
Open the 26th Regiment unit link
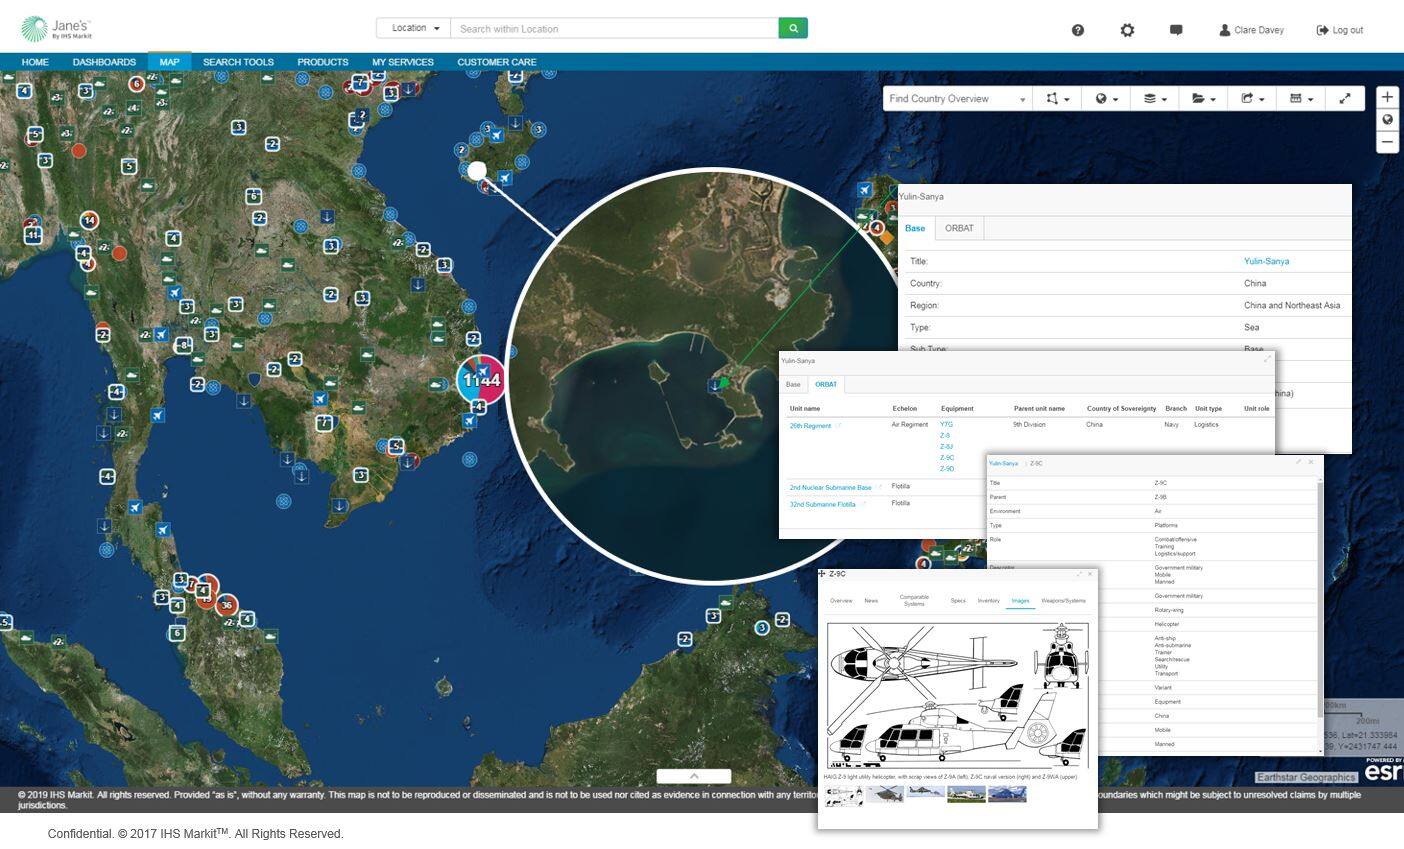(810, 426)
